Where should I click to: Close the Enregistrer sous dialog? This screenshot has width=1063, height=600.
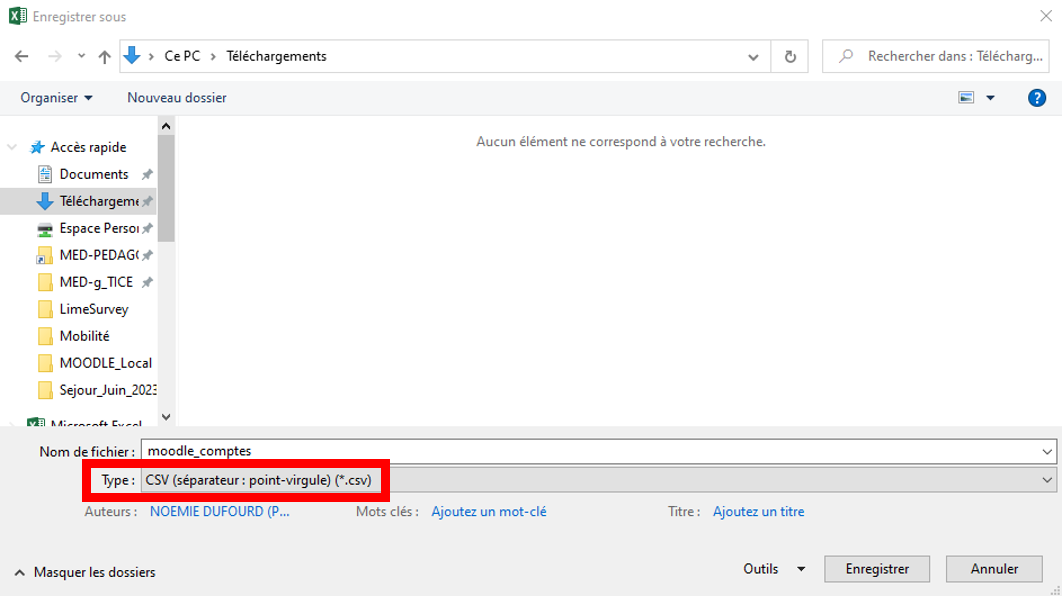1046,16
